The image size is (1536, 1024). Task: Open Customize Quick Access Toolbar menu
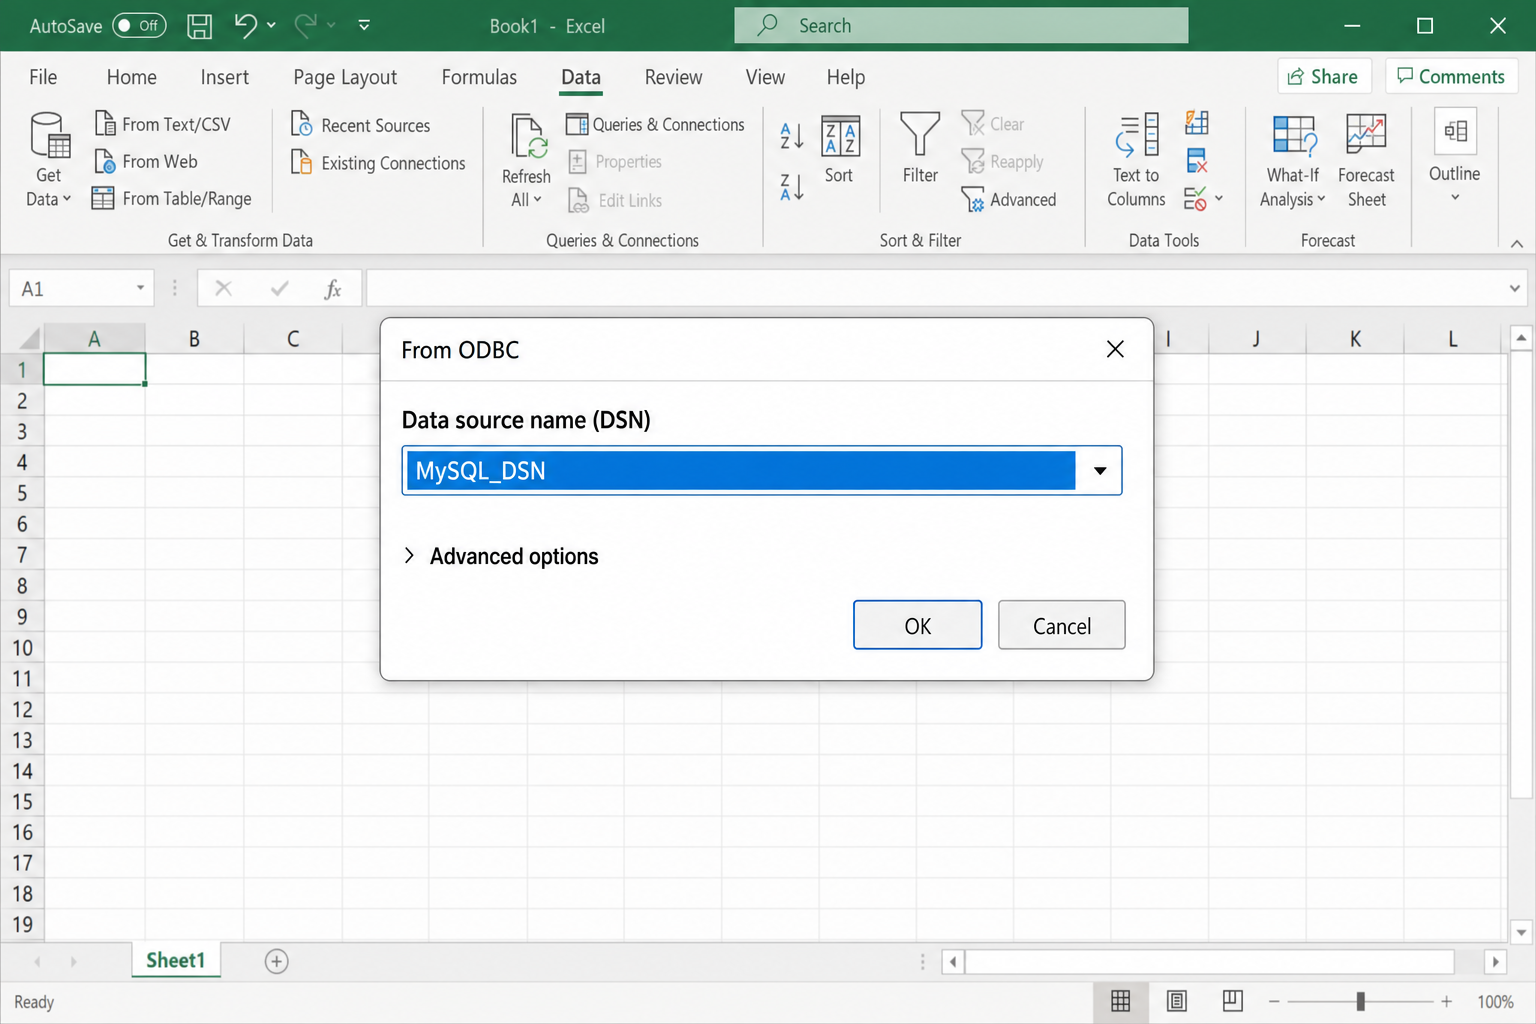364,25
